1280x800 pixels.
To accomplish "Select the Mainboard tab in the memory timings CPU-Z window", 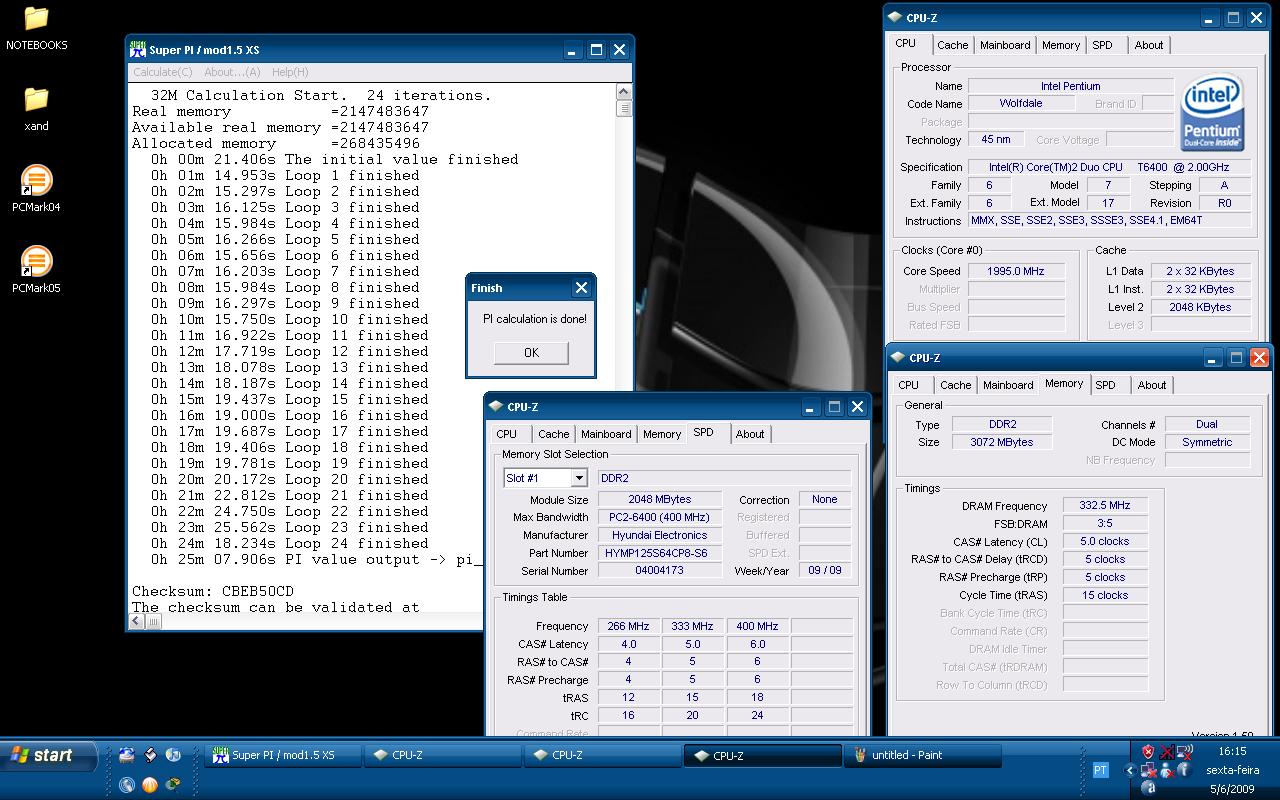I will click(x=1008, y=385).
